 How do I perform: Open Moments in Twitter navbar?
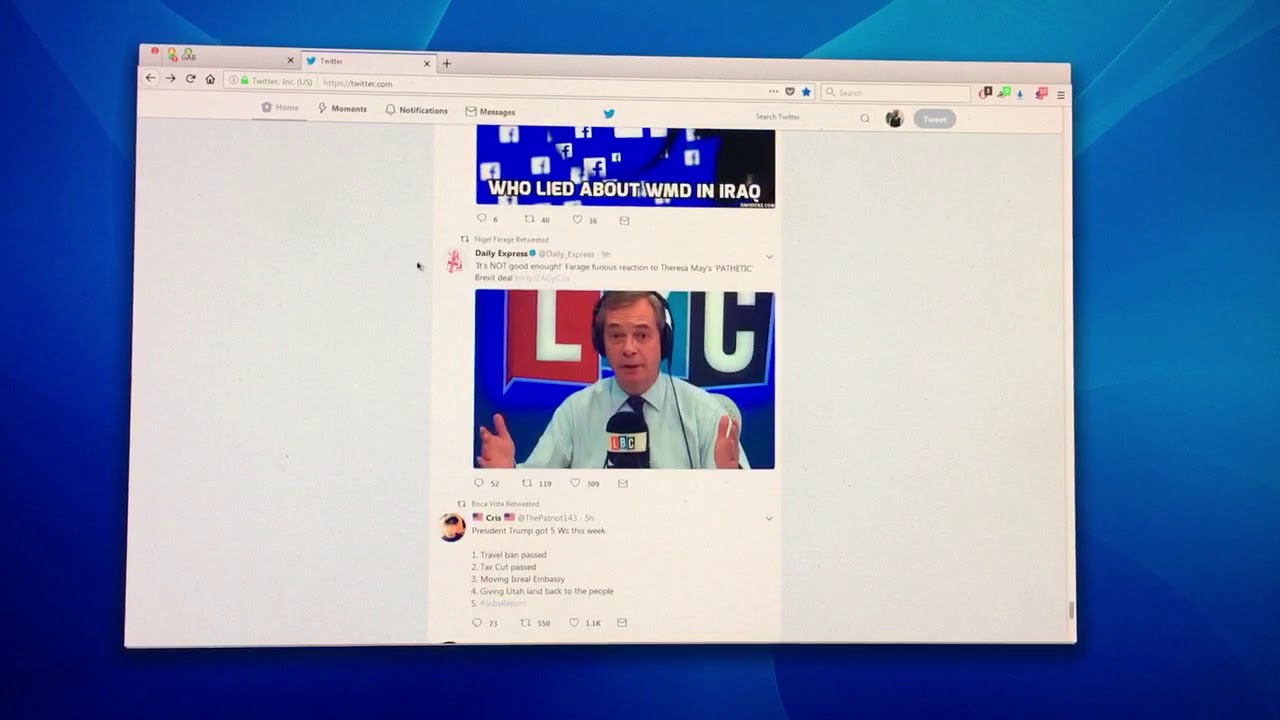342,108
